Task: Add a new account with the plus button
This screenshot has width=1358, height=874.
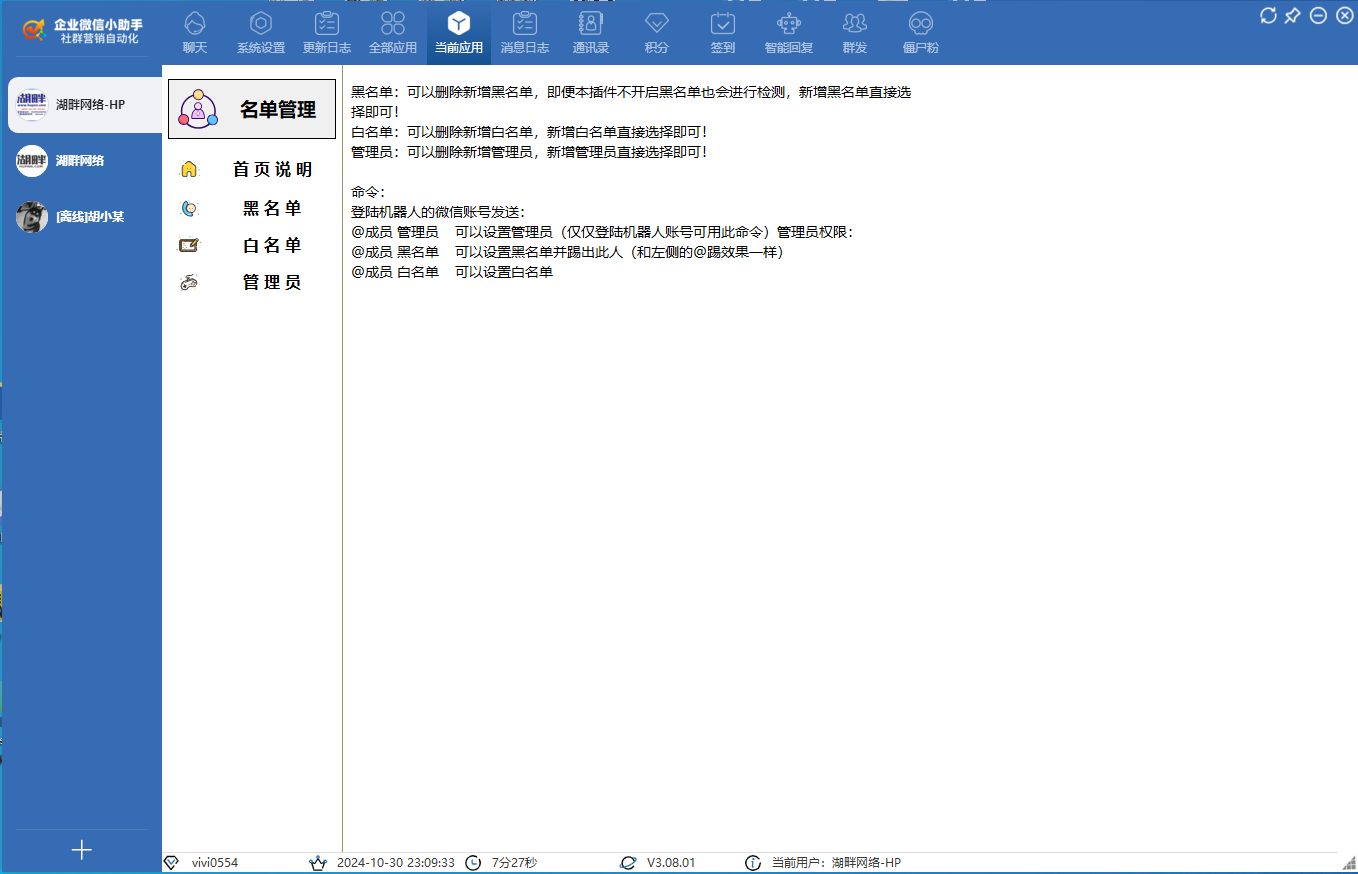Action: coord(80,850)
